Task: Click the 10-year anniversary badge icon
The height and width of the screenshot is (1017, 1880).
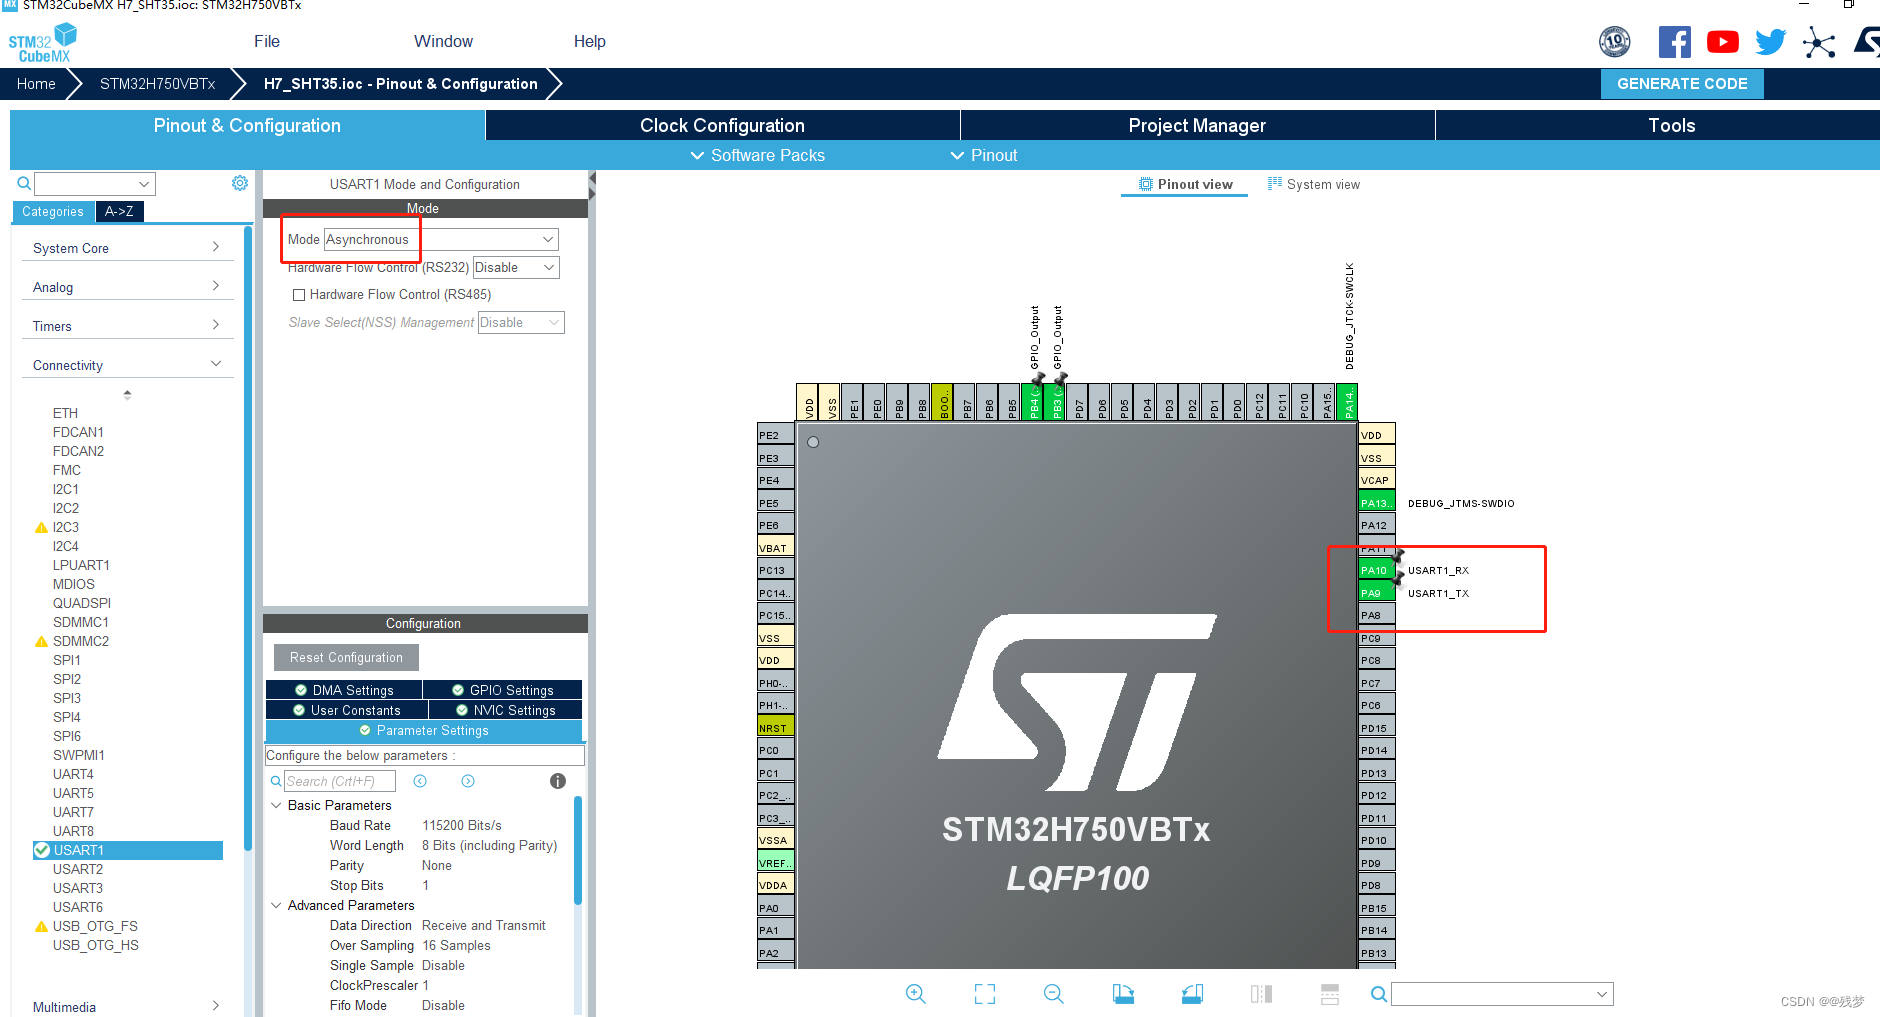Action: [x=1615, y=42]
